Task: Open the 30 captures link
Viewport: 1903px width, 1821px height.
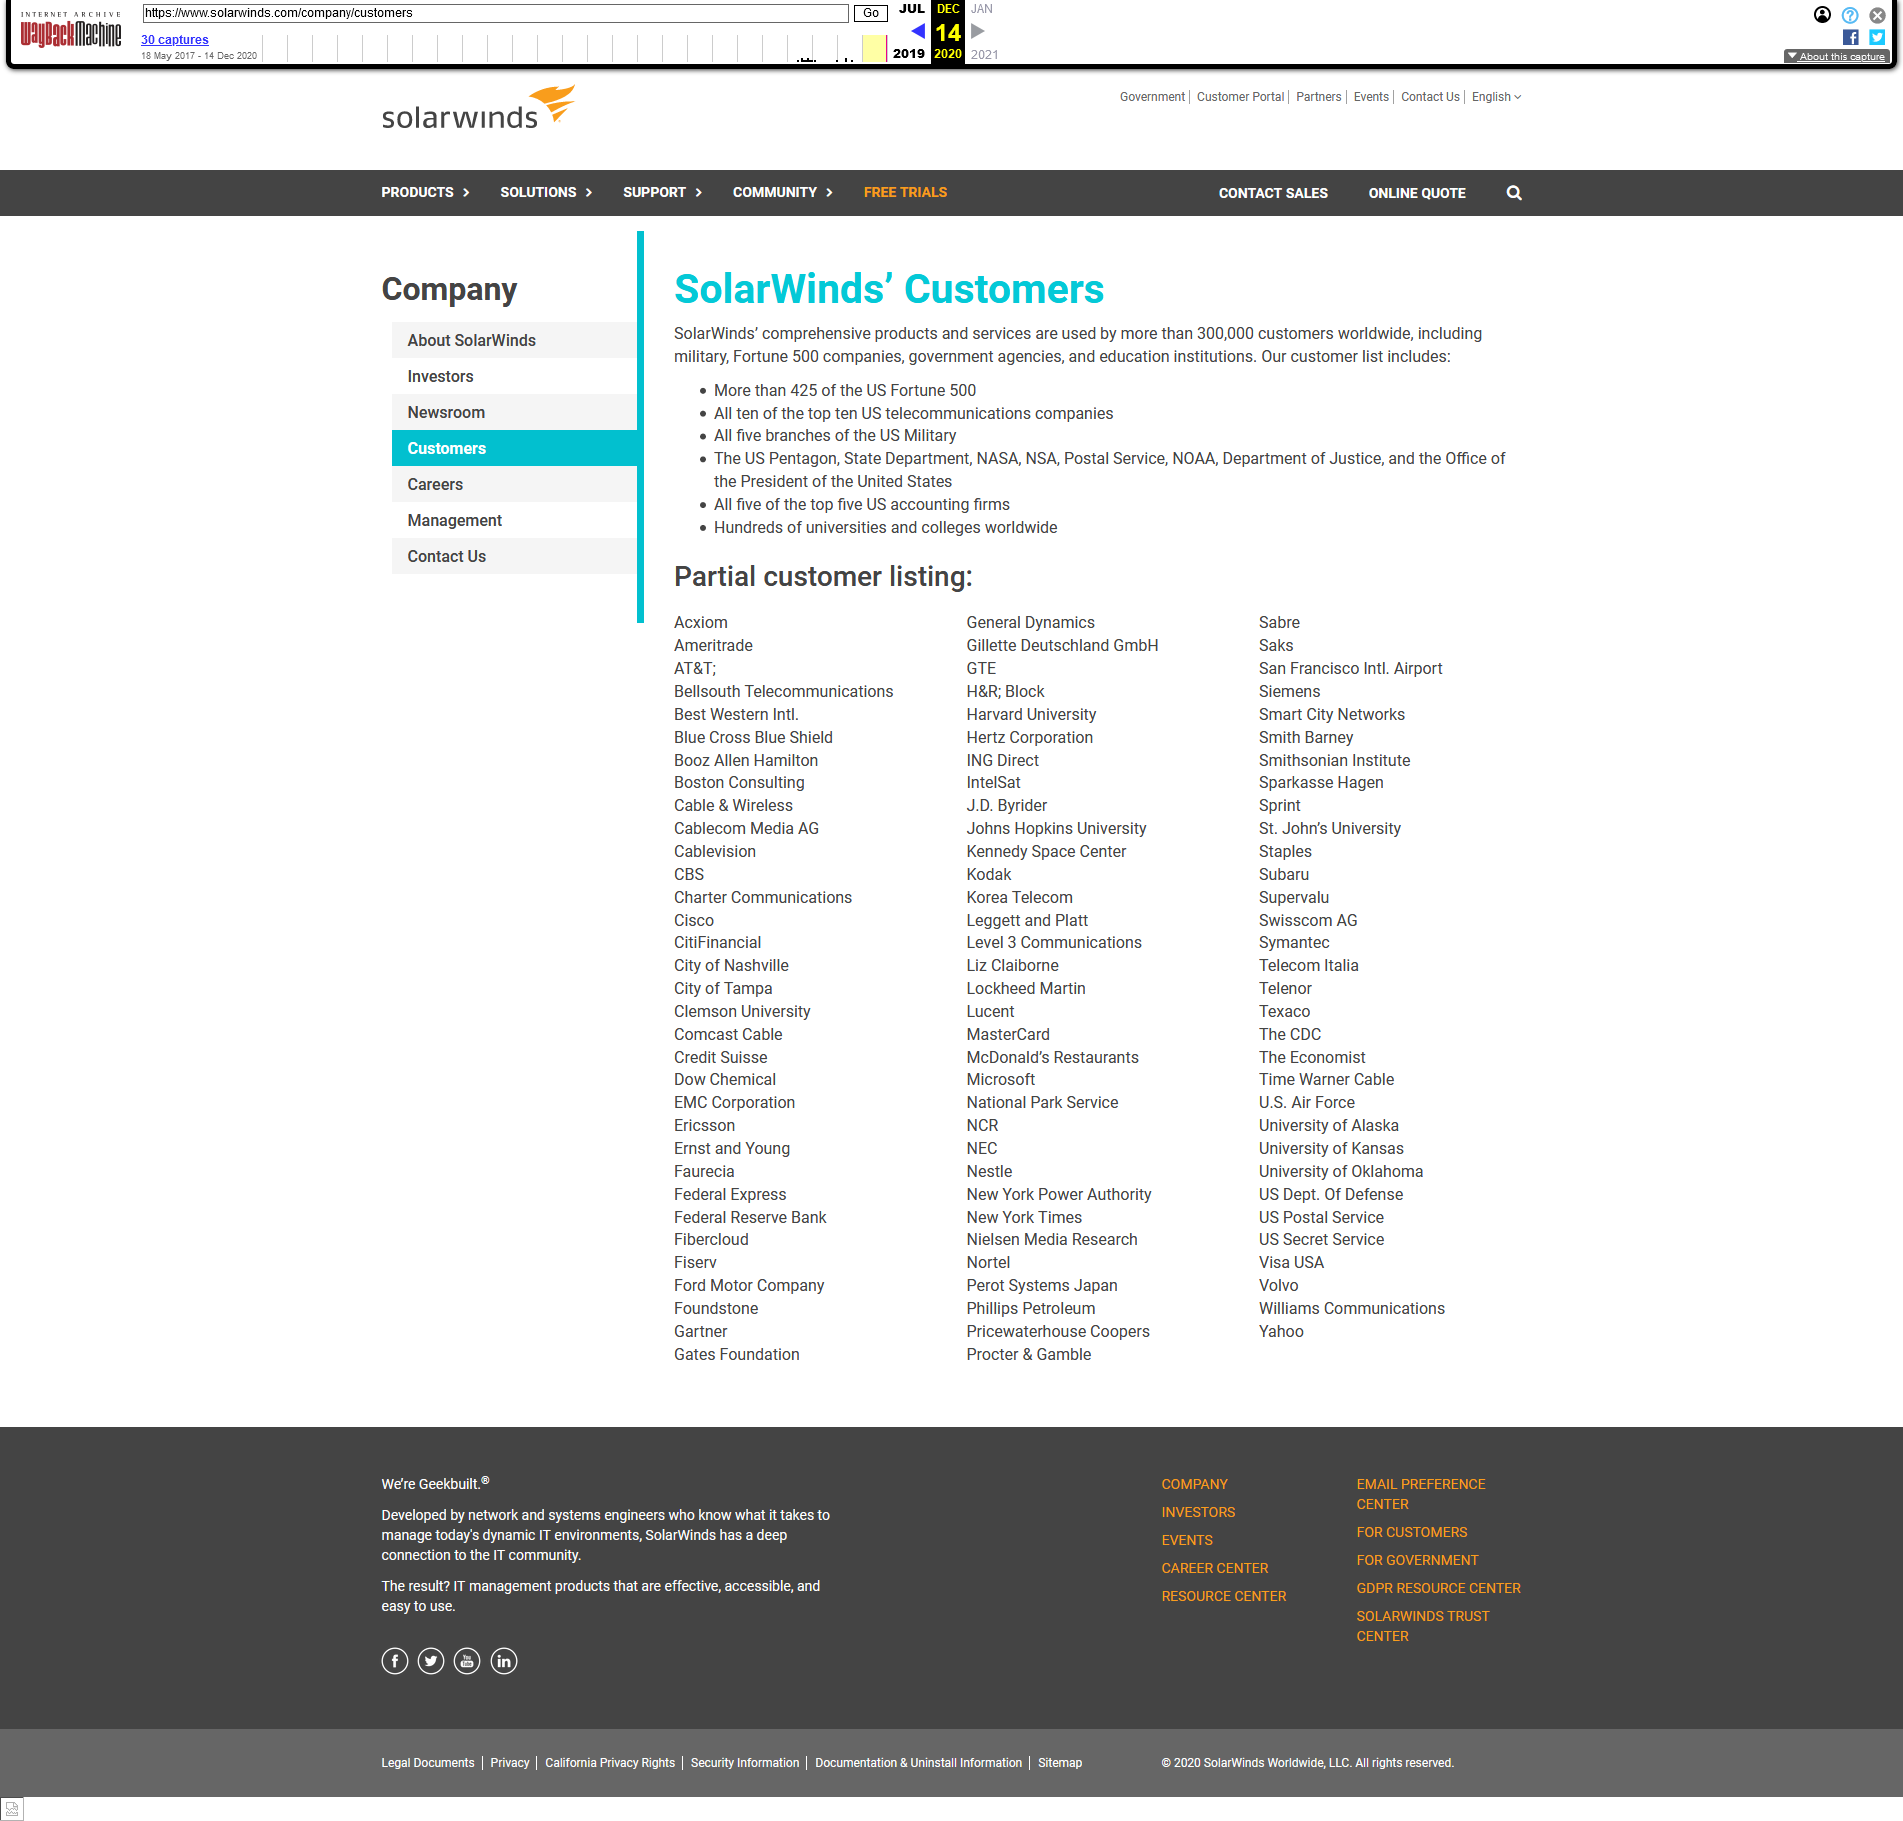Action: coord(175,40)
